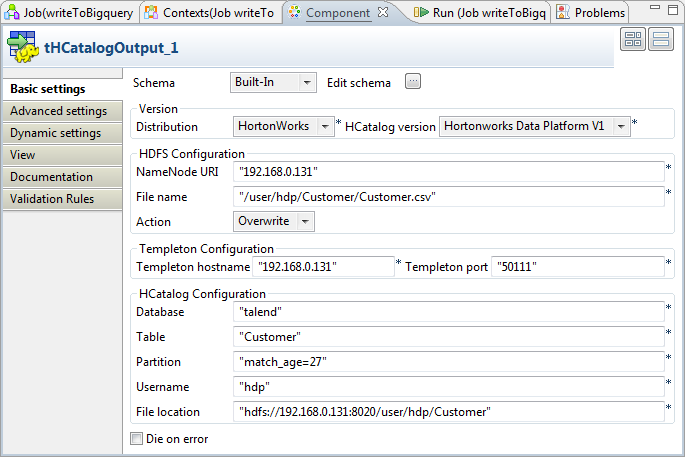Select the Job writeToBigquery tab
This screenshot has height=457, width=685.
(x=70, y=13)
